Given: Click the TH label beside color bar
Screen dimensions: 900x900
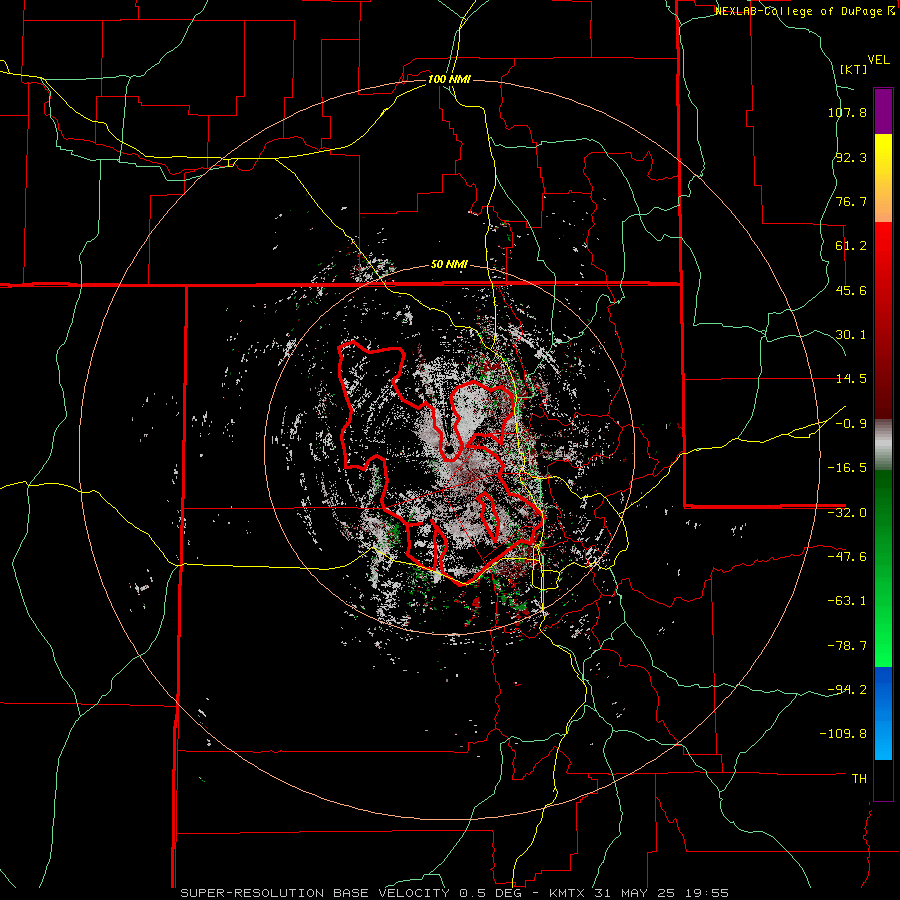Looking at the screenshot, I should point(859,779).
